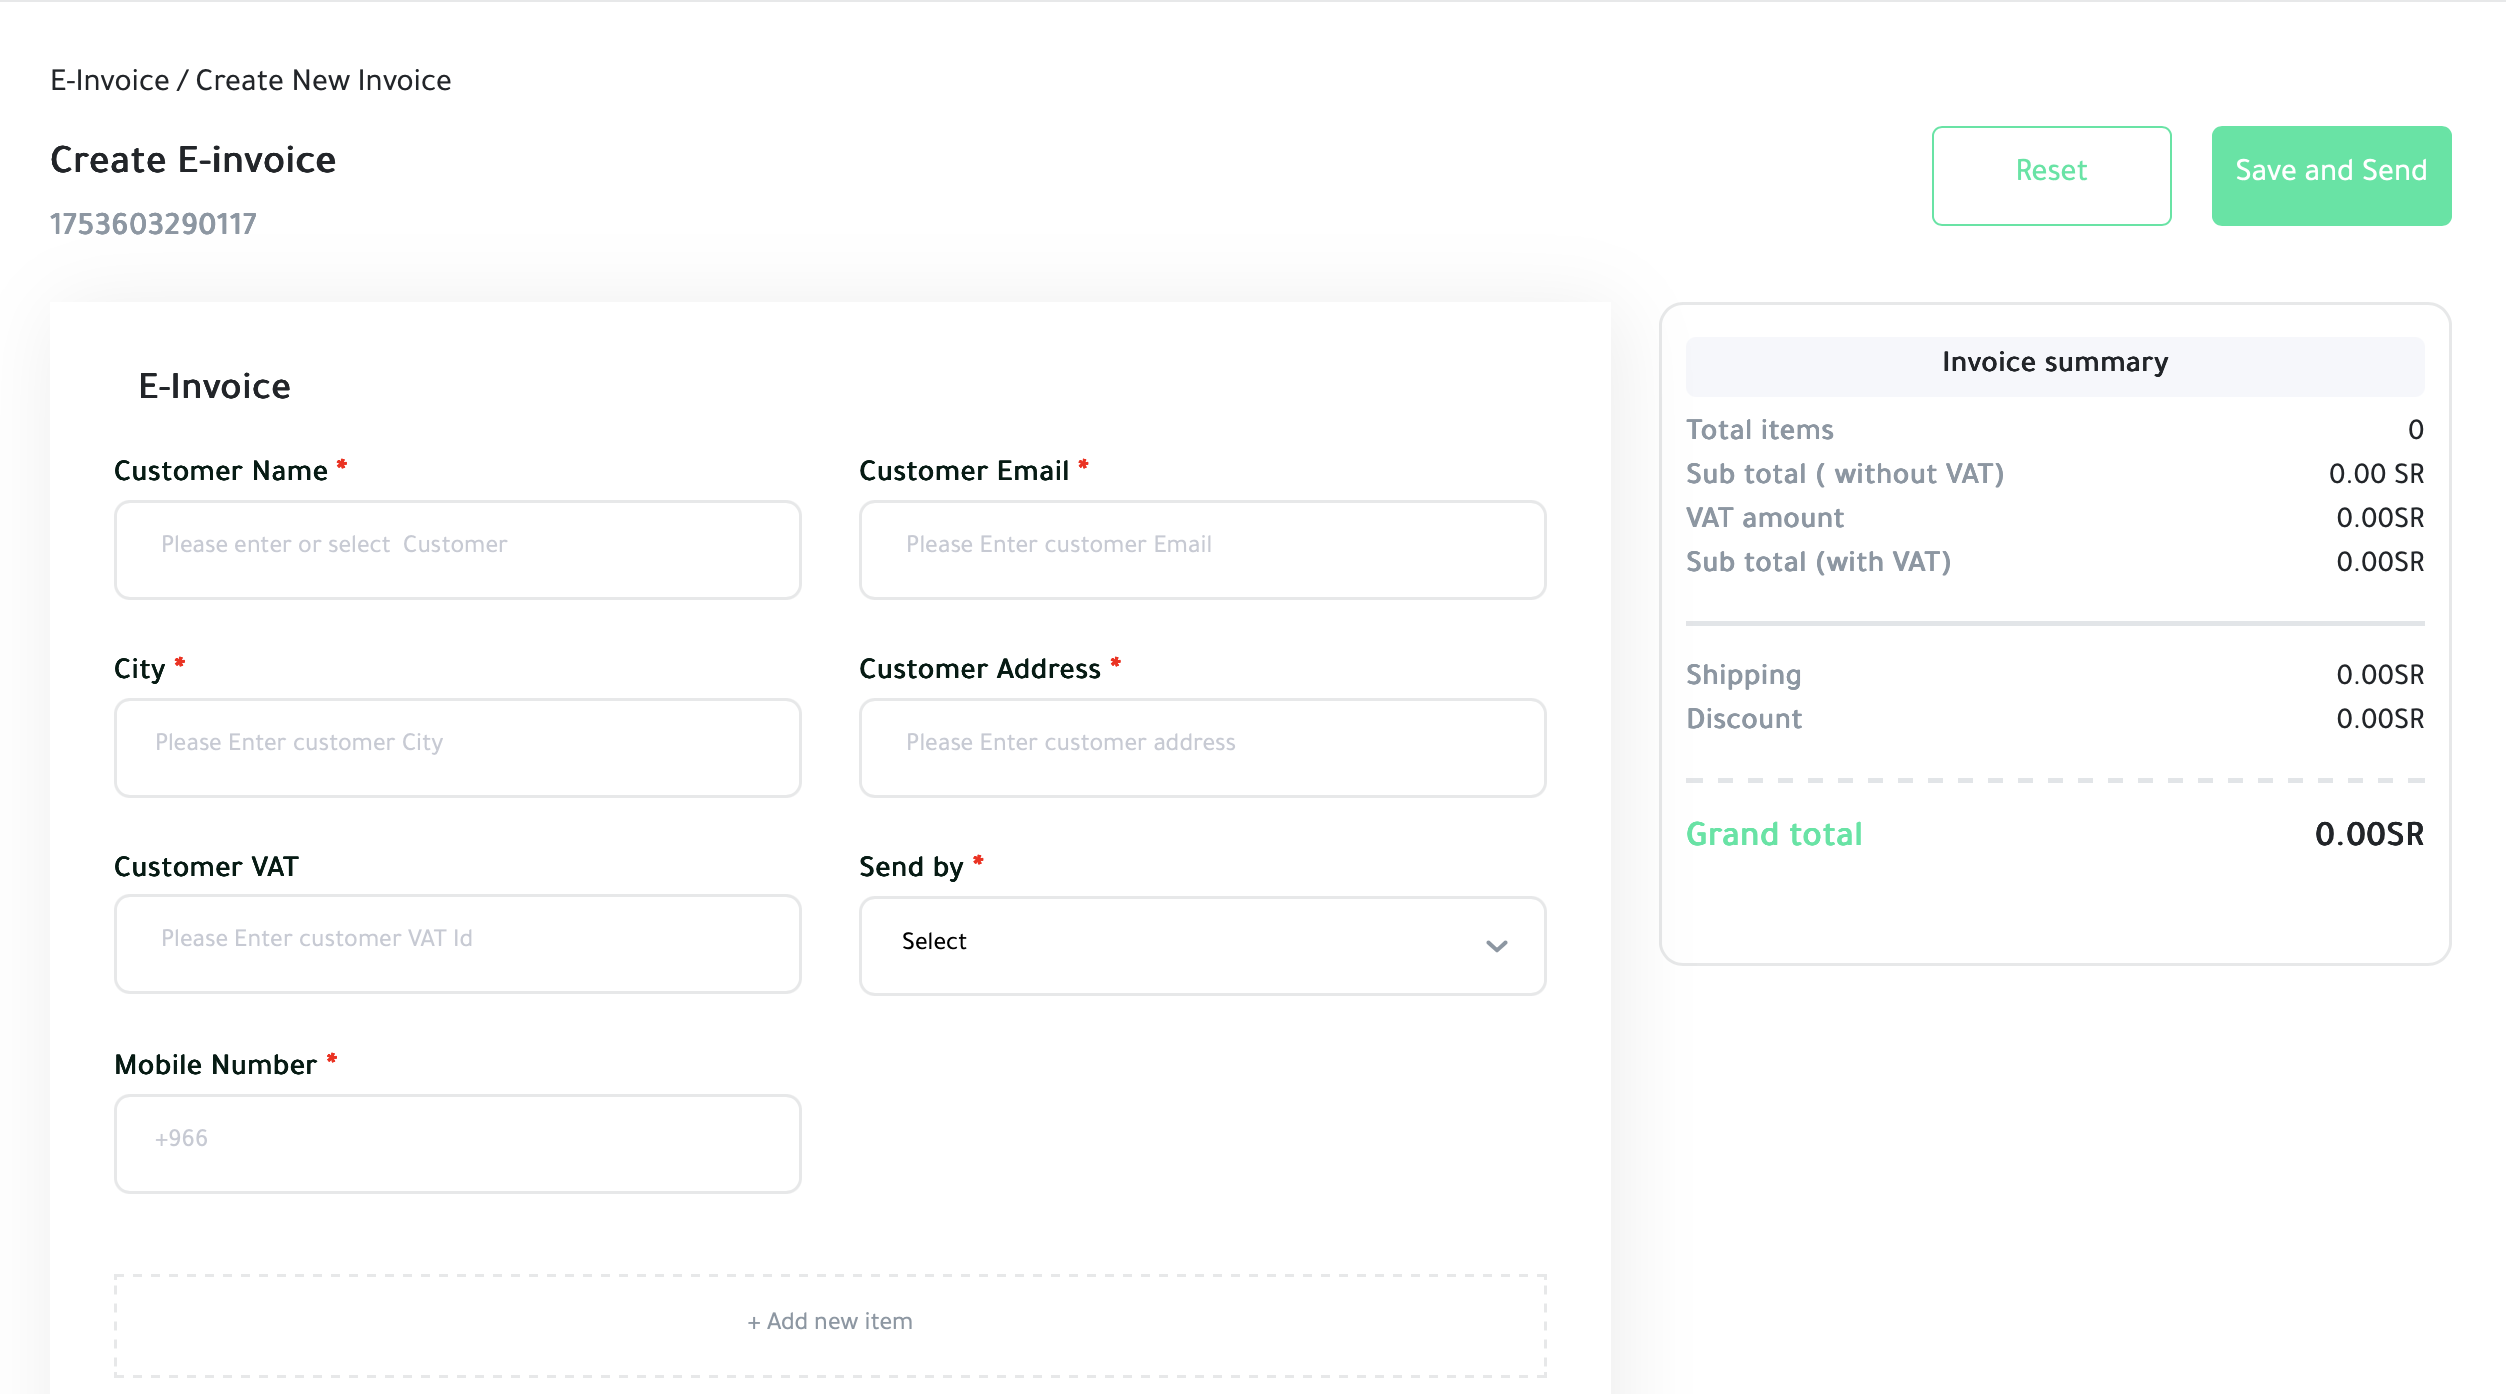Screen dimensions: 2506x1394
Task: Click the E-Invoice section heading
Action: tap(214, 386)
